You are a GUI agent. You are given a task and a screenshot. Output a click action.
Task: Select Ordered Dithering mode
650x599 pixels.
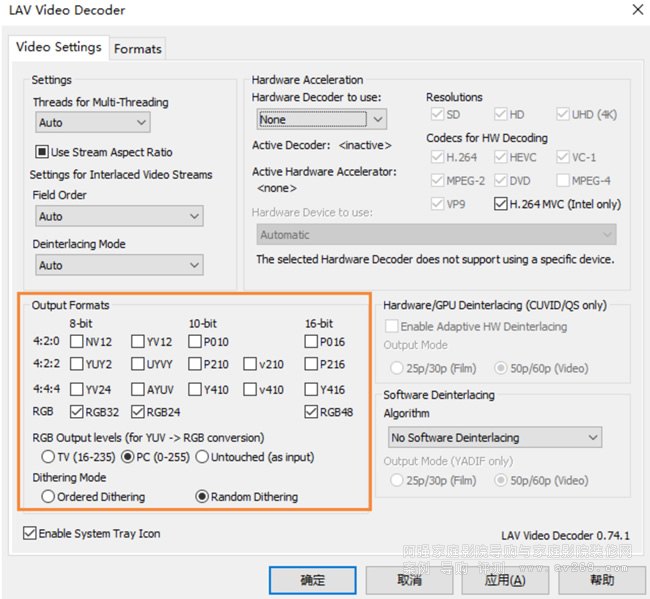coord(47,496)
